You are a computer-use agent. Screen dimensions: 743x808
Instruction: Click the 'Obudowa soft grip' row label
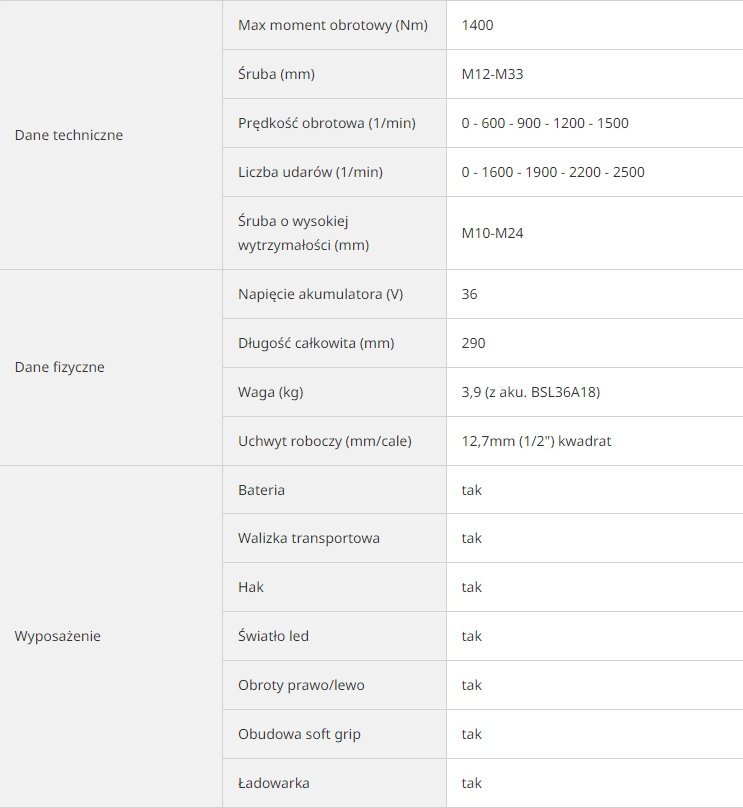coord(299,734)
